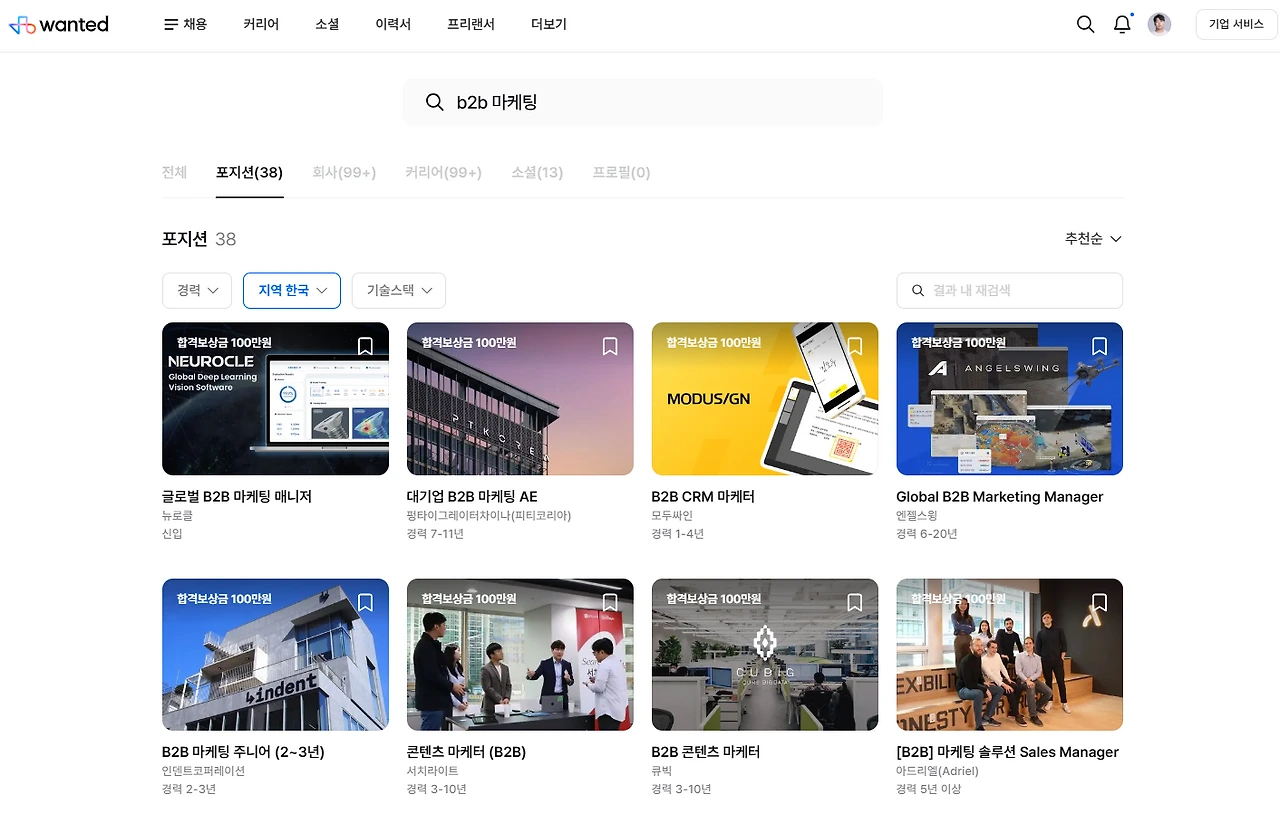Expand the 기술스택 filter dropdown
This screenshot has height=814, width=1280.
click(399, 290)
